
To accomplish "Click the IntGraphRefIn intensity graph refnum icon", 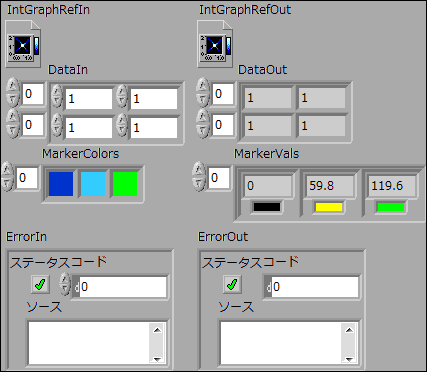I will 23,44.
